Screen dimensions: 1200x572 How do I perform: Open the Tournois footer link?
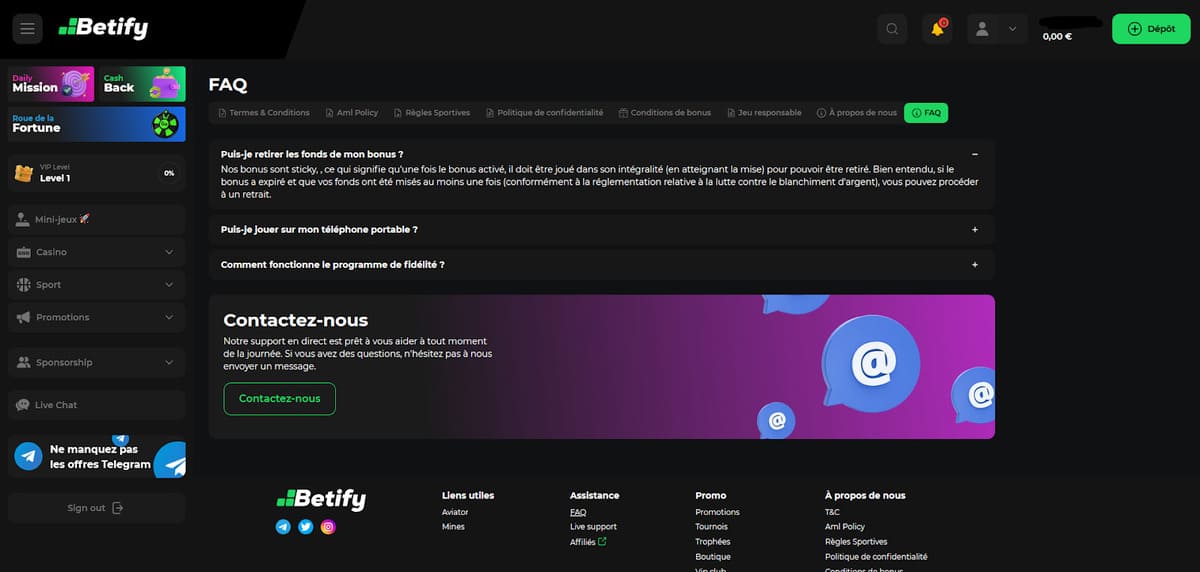point(712,526)
